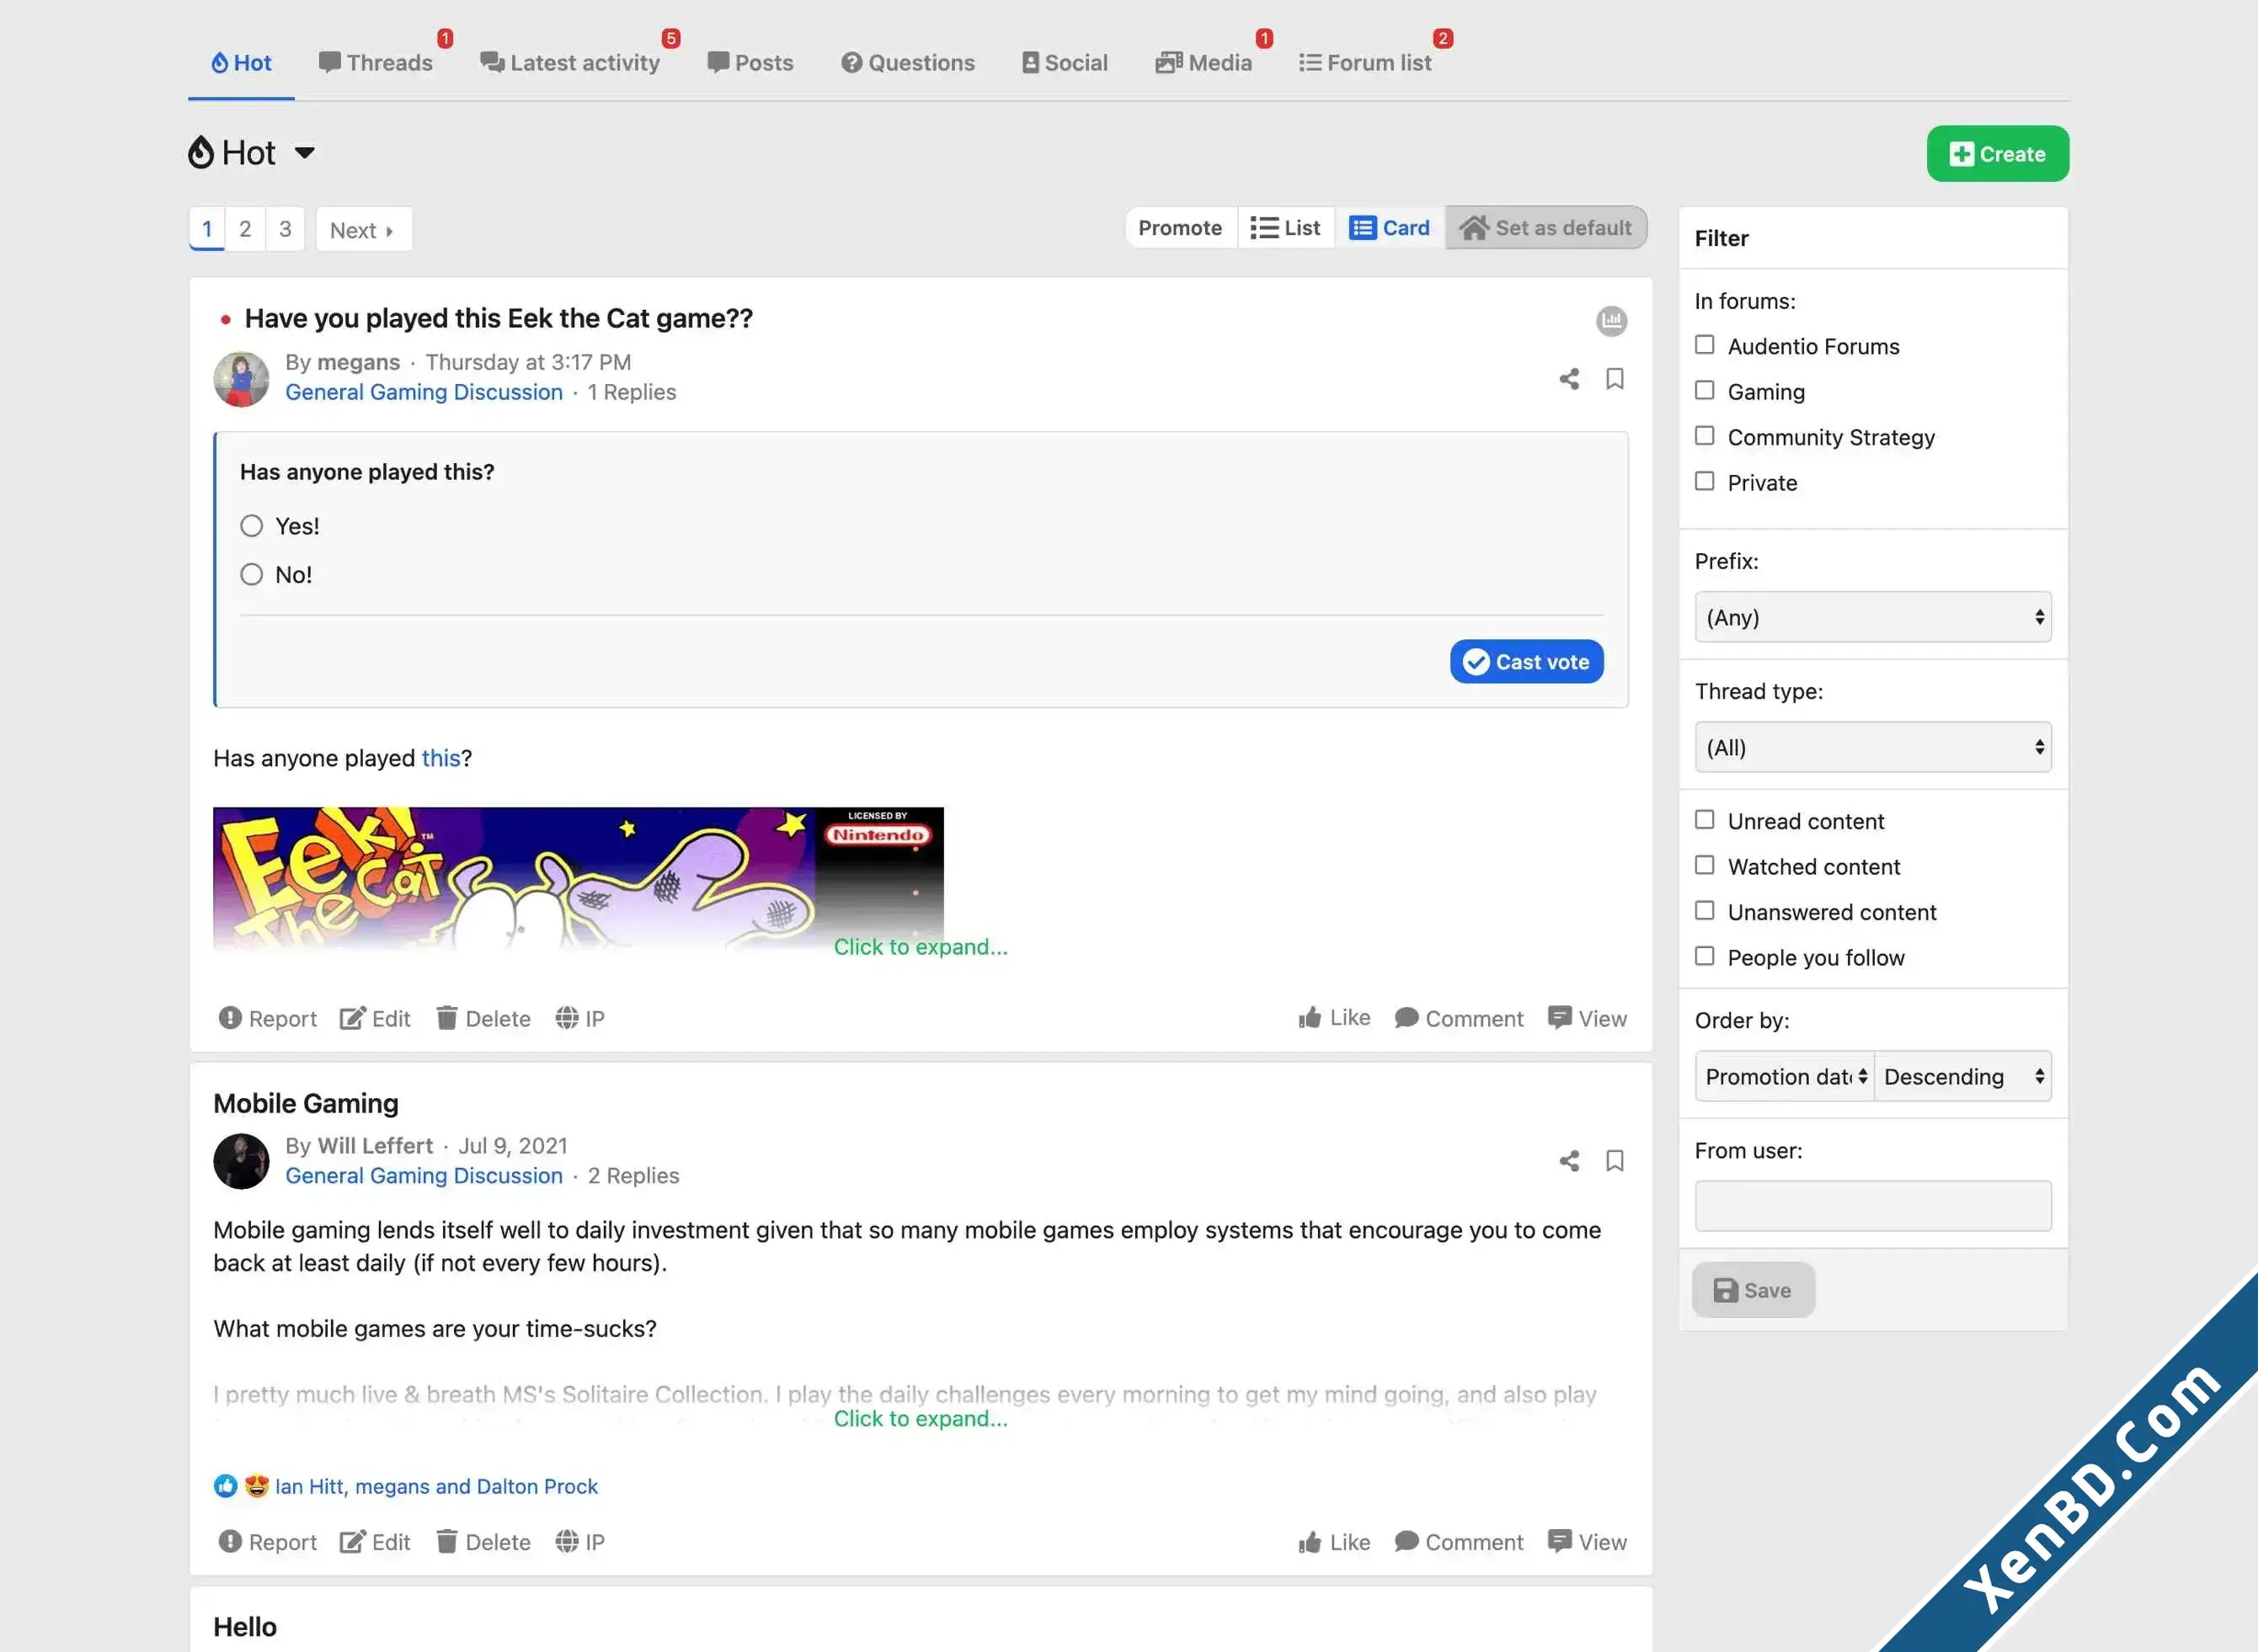This screenshot has width=2258, height=1652.
Task: Check the Audentio Forums filter
Action: coord(1704,345)
